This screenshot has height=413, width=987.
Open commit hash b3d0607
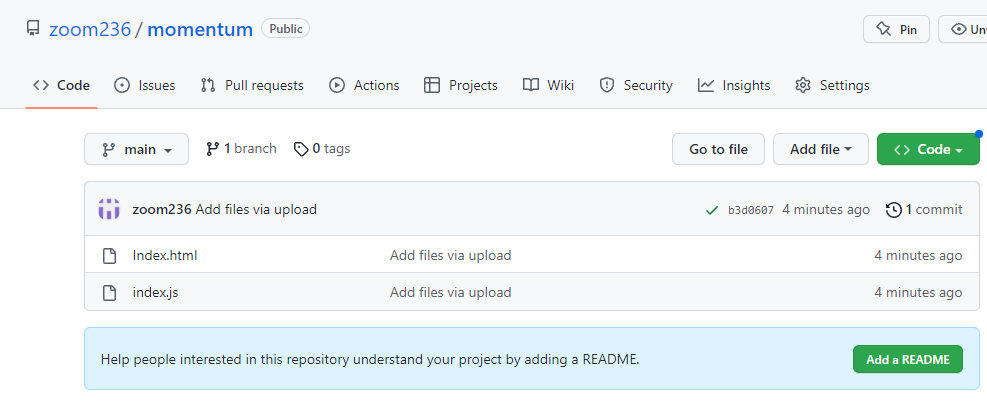[x=751, y=210]
